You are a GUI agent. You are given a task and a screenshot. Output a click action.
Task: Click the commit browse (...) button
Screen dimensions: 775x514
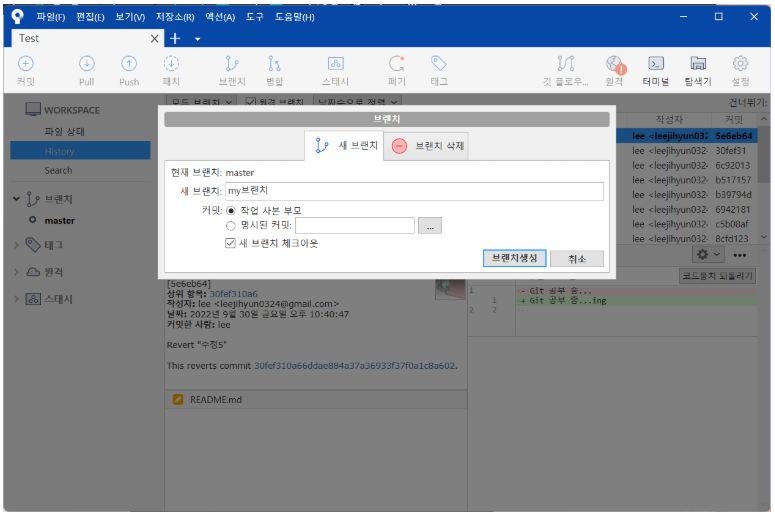pos(430,226)
